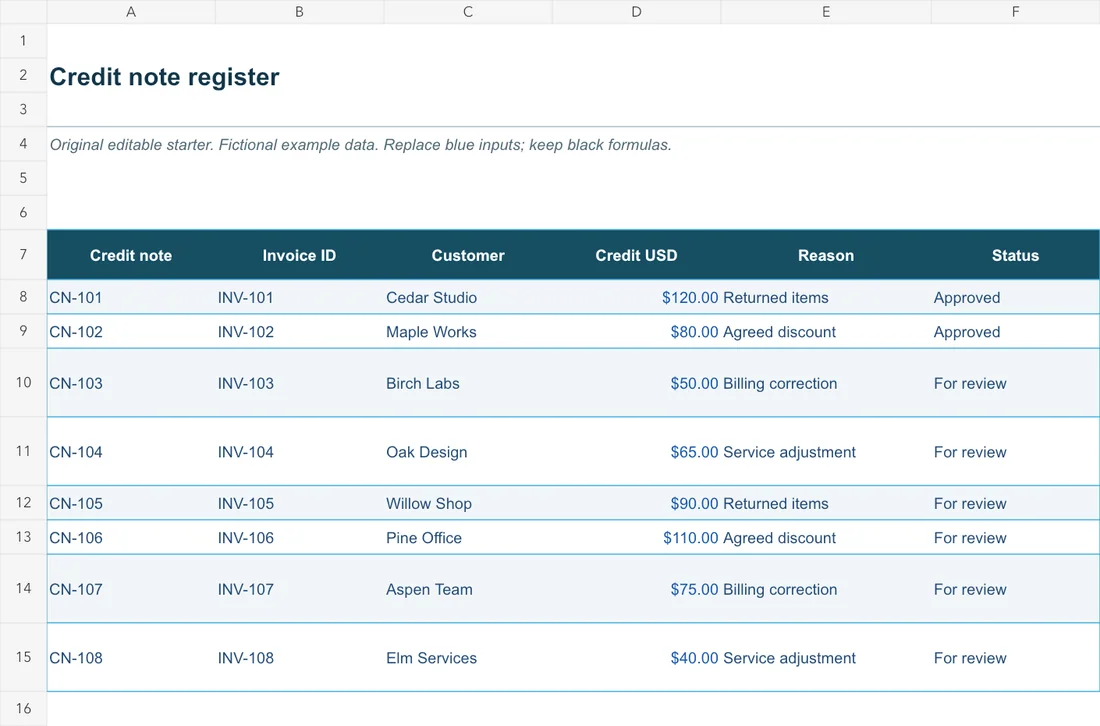Select column E header
Screen dimensions: 1100x726
pos(826,12)
